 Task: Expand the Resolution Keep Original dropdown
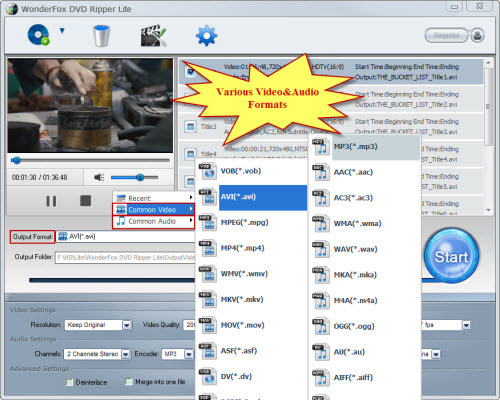click(127, 325)
